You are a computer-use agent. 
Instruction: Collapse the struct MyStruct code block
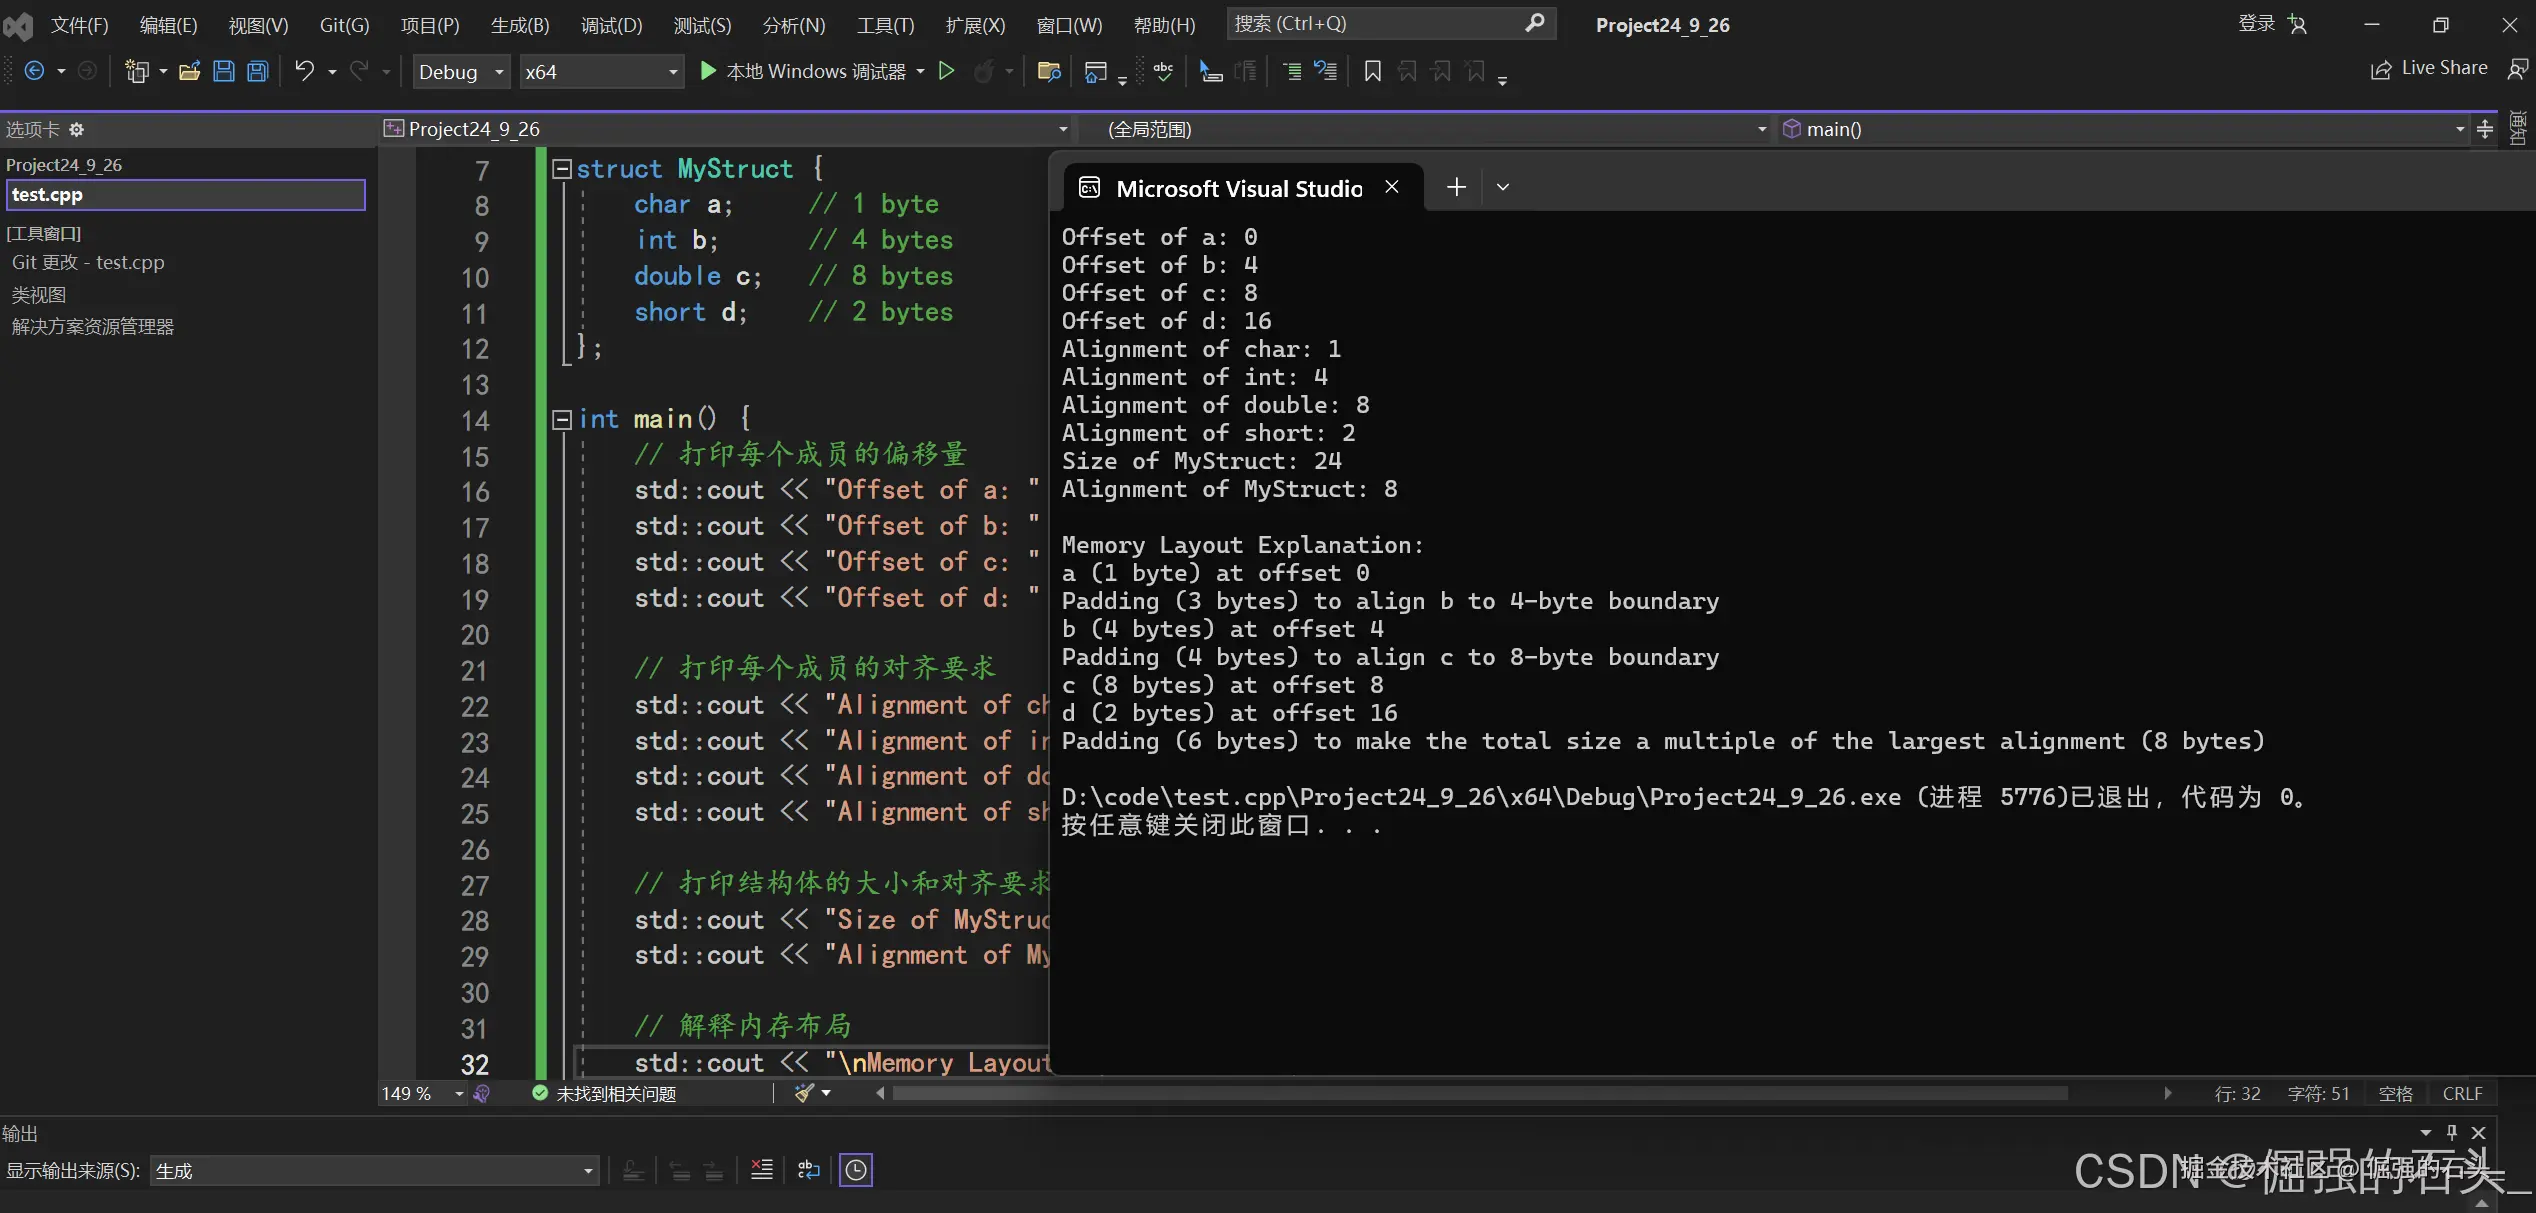tap(562, 169)
